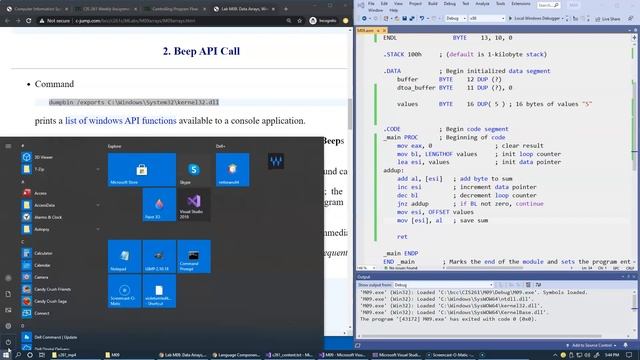Open the Paint 3D tile
Image resolution: width=640 pixels, height=360 pixels.
(159, 204)
